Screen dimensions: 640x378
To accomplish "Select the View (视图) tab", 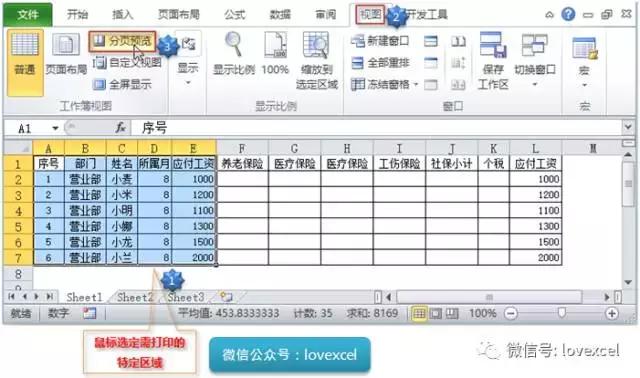I will pos(370,15).
